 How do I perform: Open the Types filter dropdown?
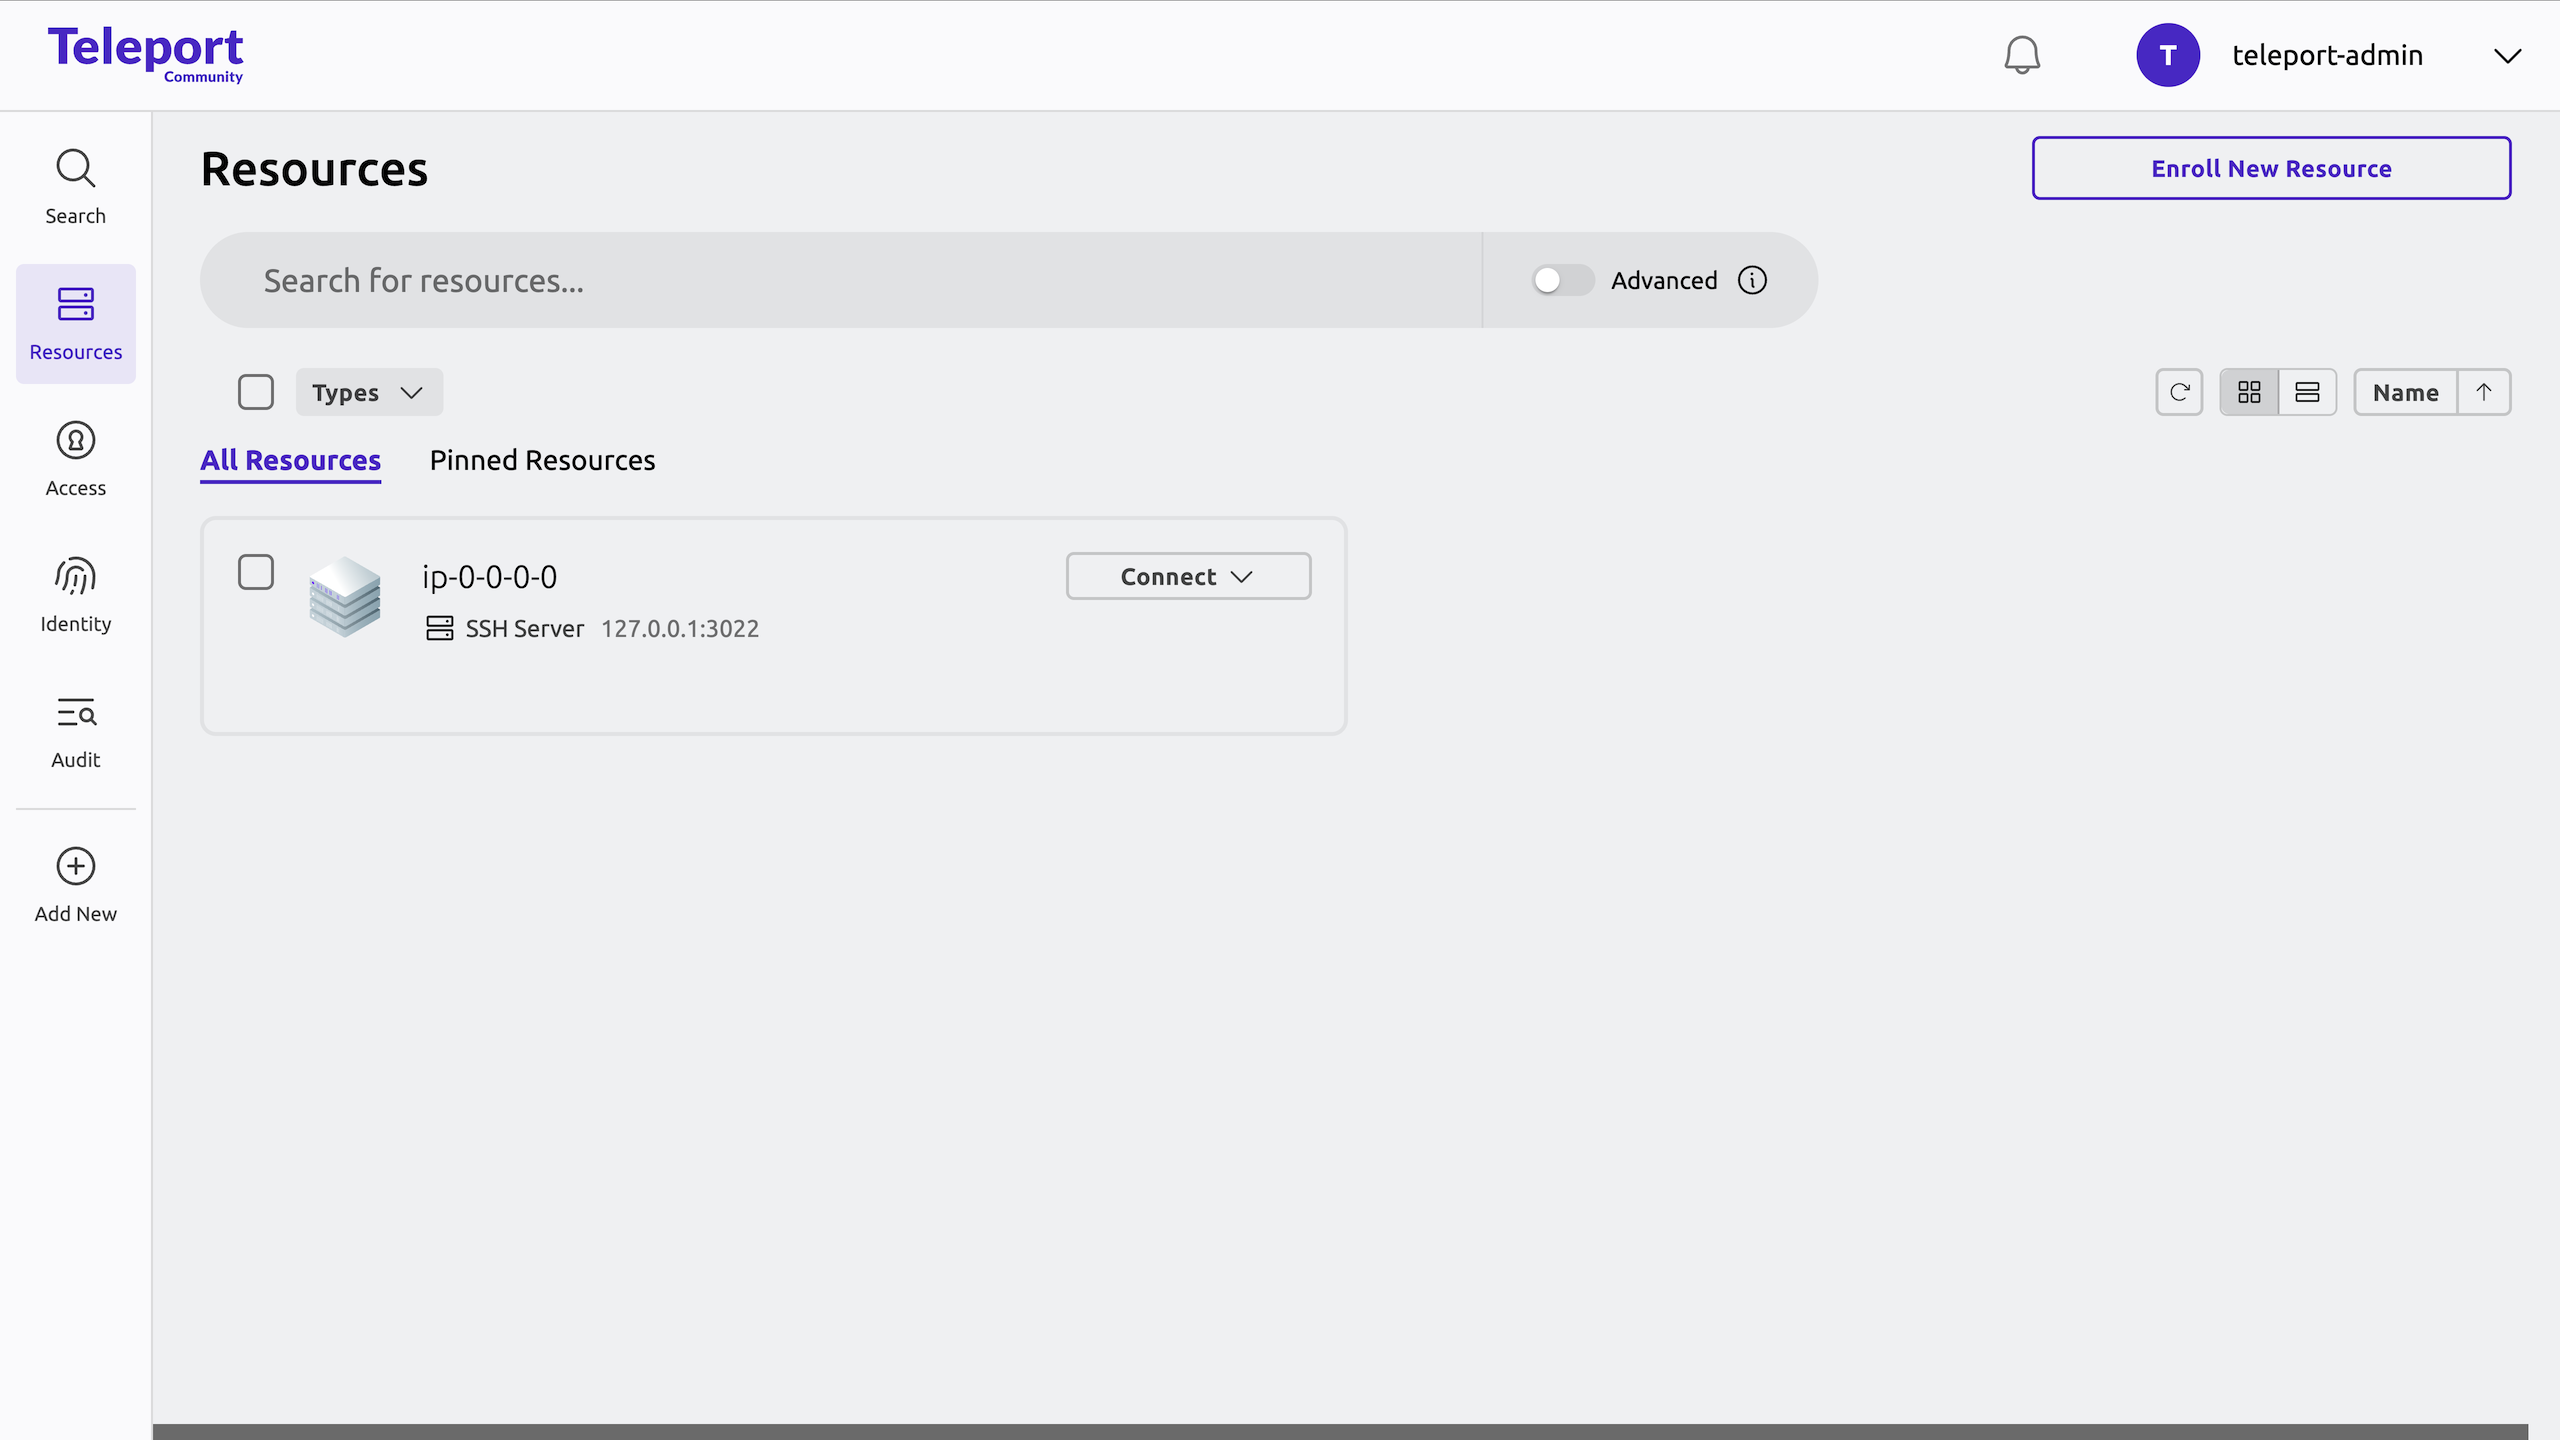coord(368,392)
